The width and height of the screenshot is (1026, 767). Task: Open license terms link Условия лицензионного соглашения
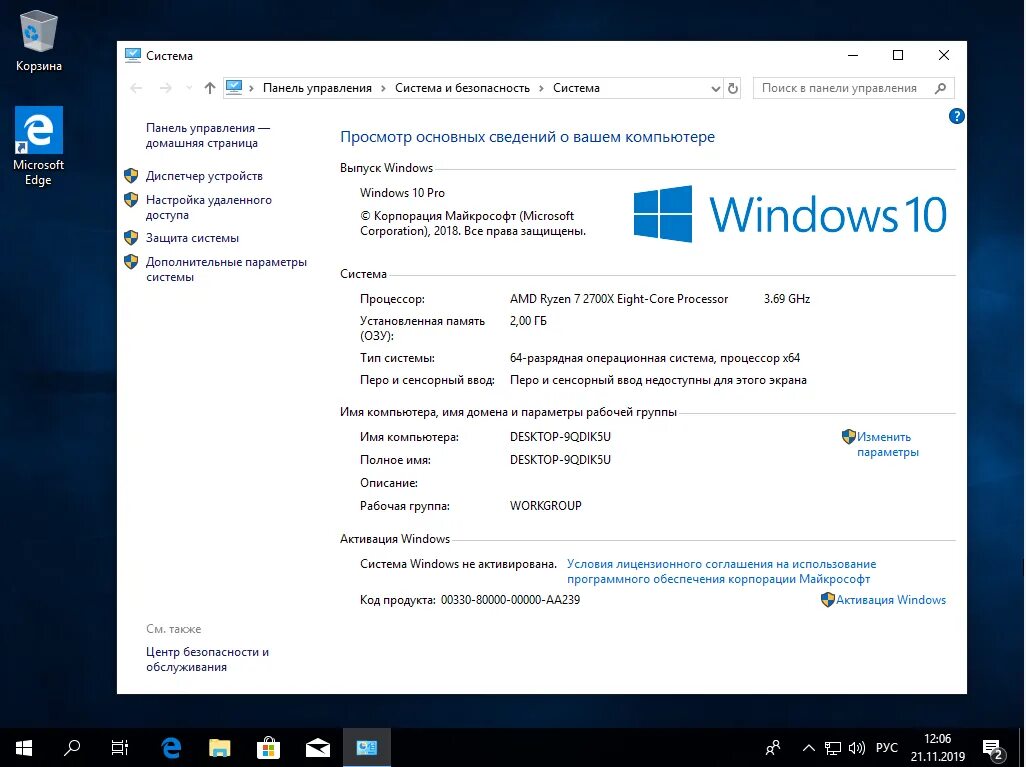(721, 571)
